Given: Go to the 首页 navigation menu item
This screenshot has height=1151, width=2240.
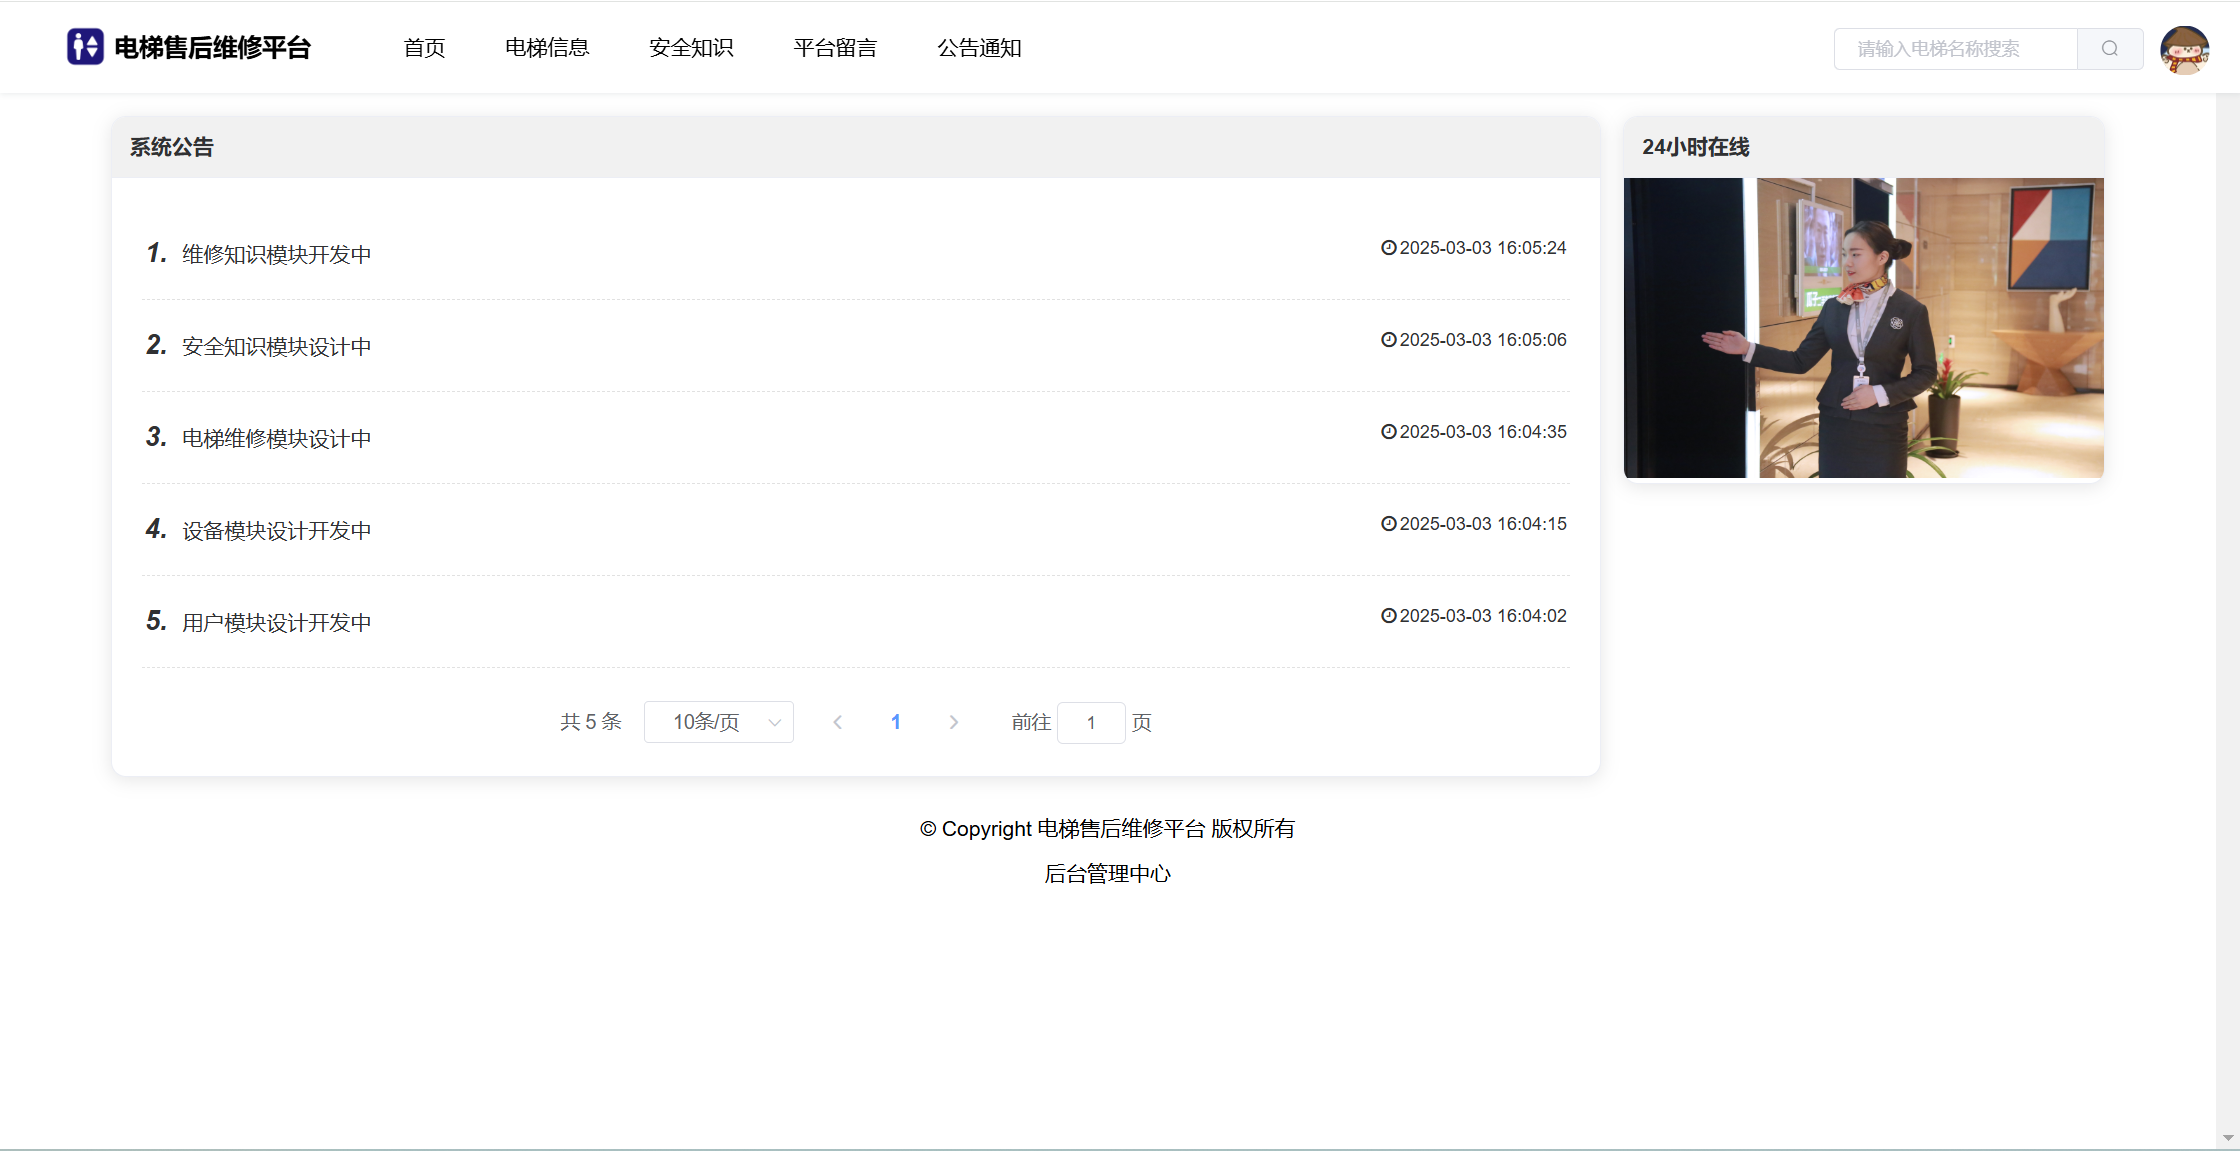Looking at the screenshot, I should pyautogui.click(x=424, y=48).
